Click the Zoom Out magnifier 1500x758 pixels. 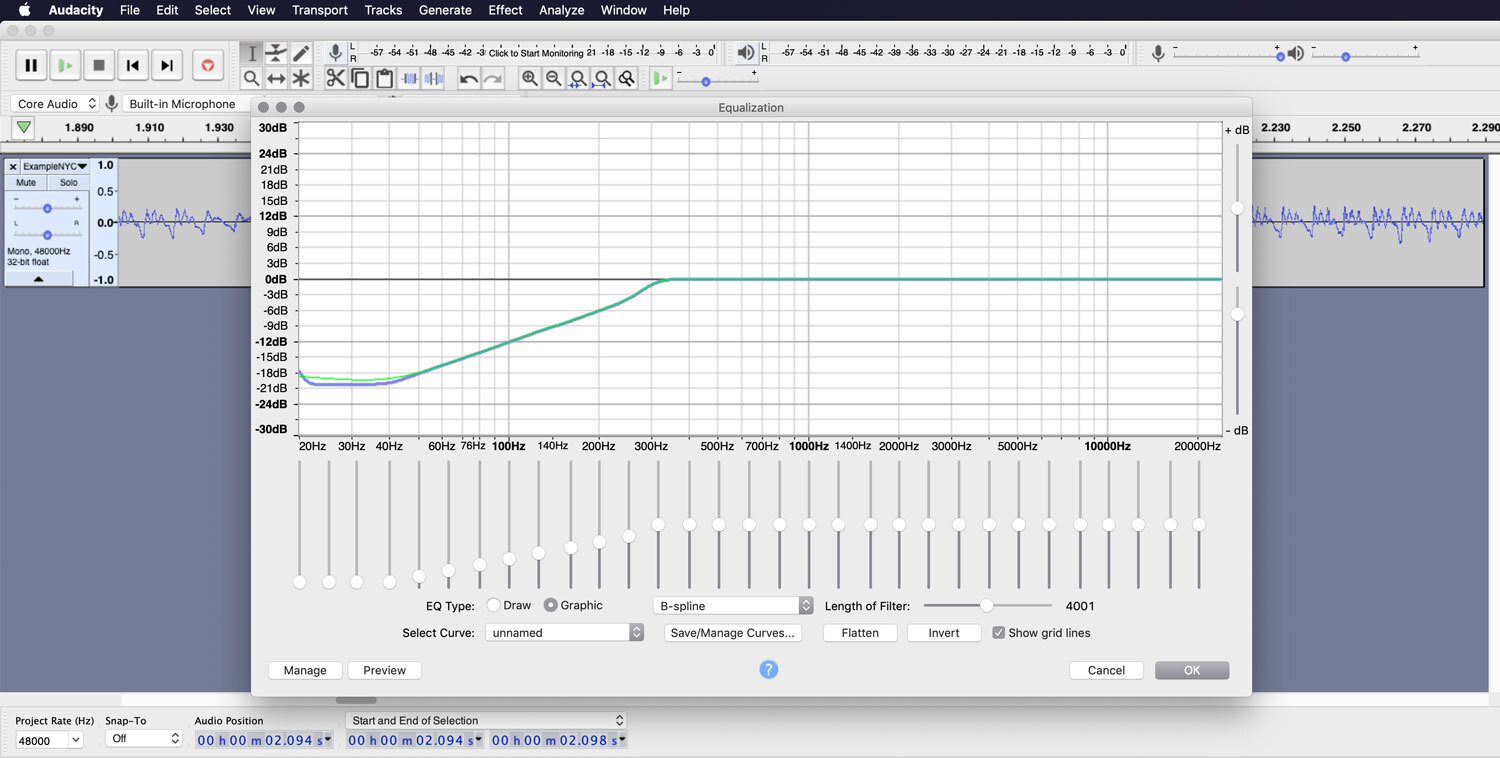click(554, 78)
